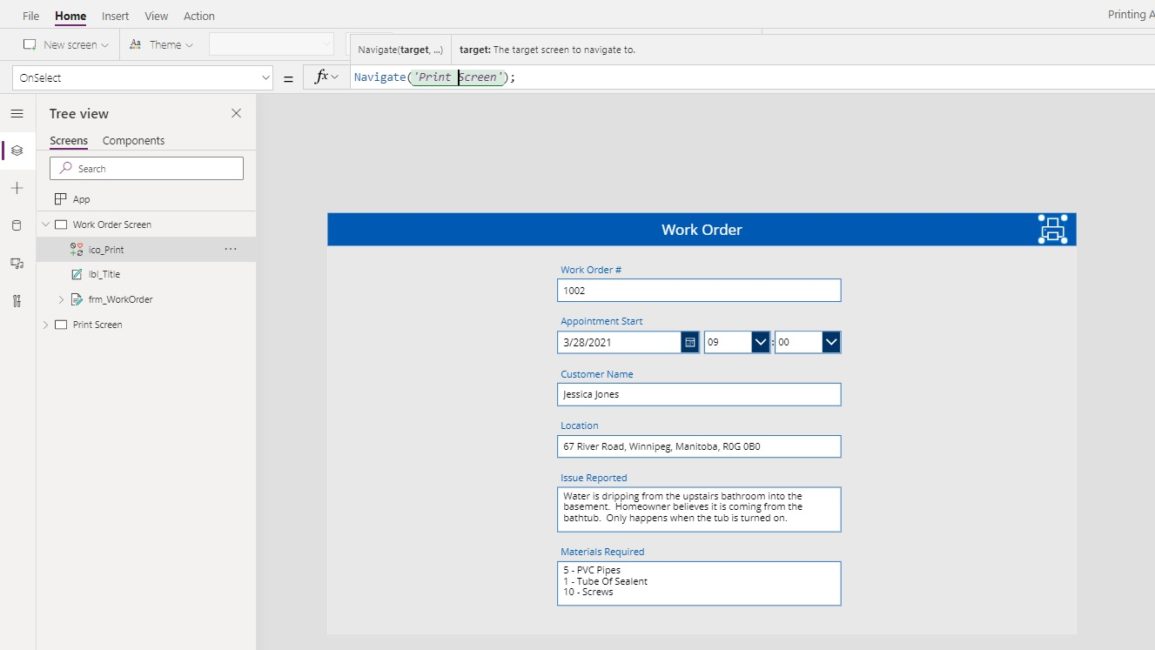1155x650 pixels.
Task: Open the Tree view layers icon
Action: coord(16,151)
